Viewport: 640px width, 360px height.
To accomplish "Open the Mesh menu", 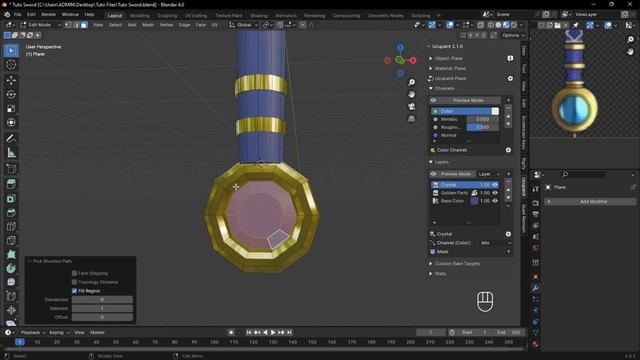I will coord(148,25).
